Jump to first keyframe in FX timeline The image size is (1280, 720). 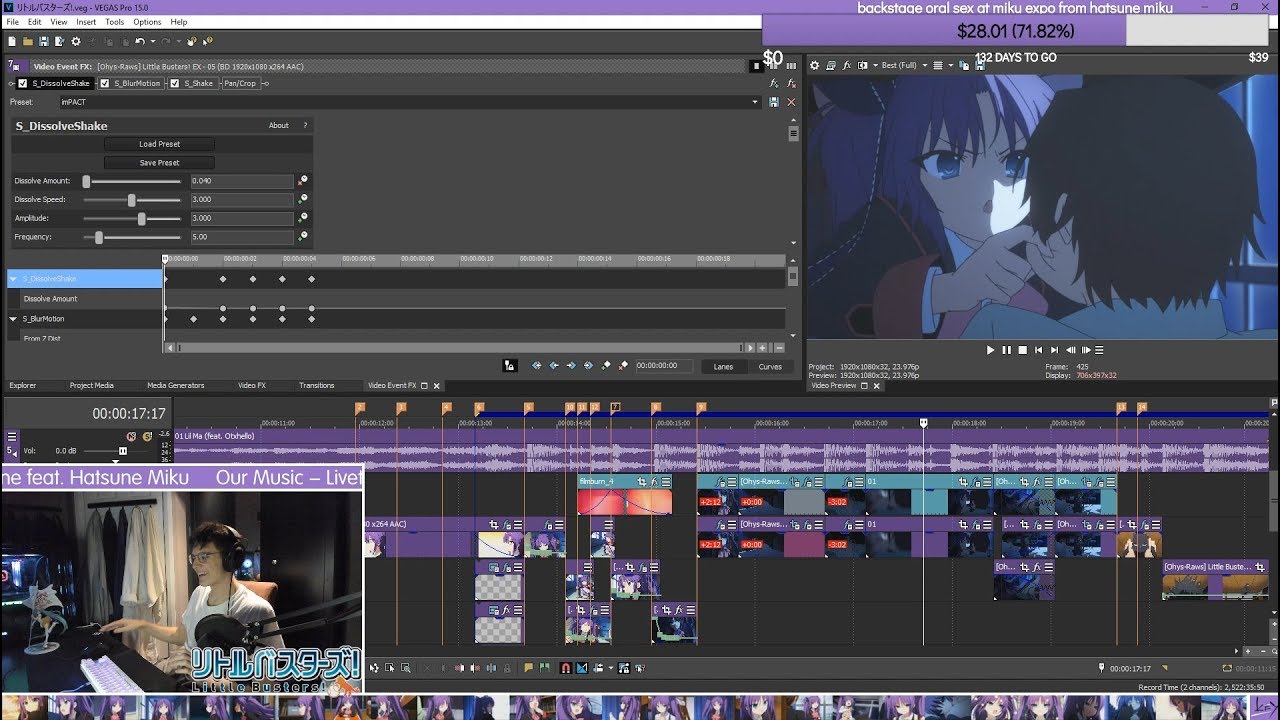pos(536,366)
